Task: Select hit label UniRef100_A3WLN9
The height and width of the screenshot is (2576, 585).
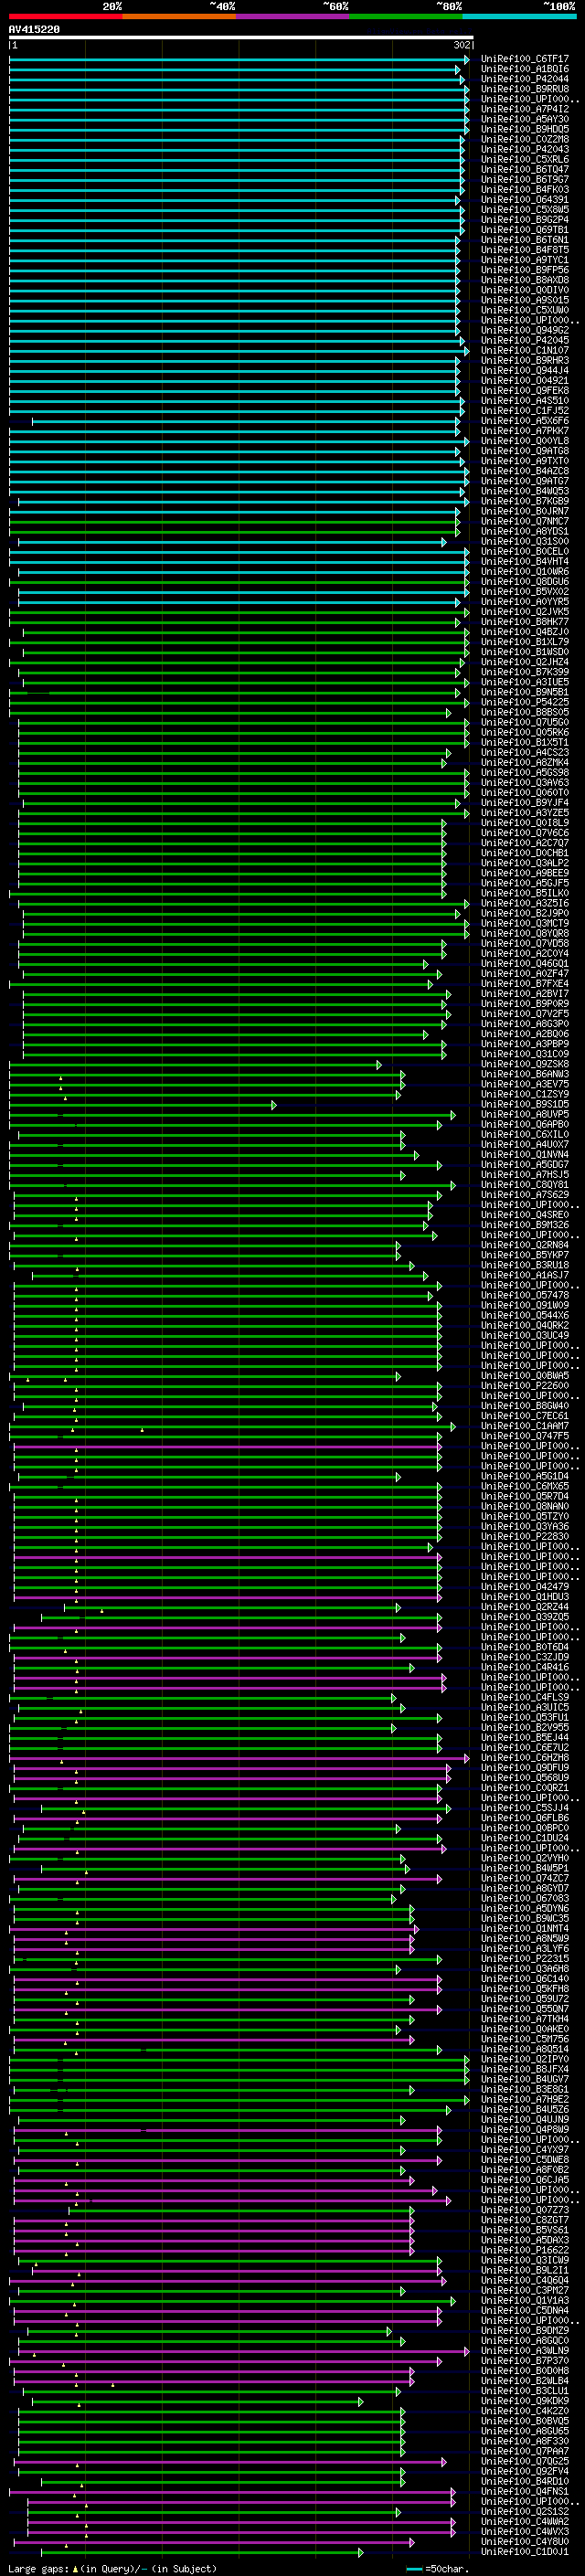Action: tap(525, 2350)
